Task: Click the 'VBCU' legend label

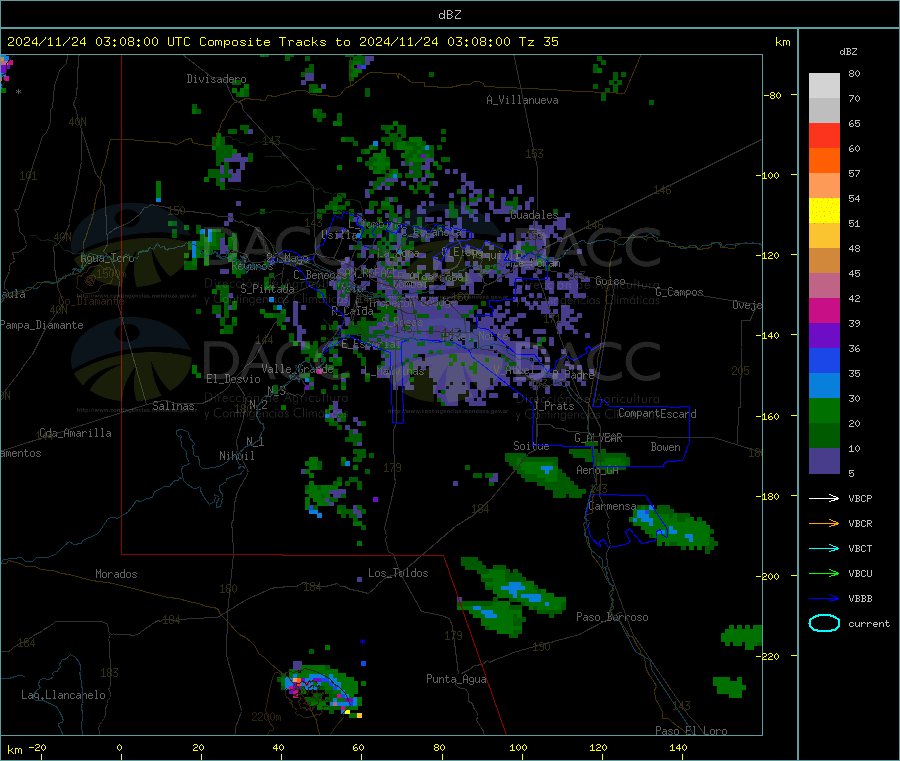Action: [x=860, y=573]
